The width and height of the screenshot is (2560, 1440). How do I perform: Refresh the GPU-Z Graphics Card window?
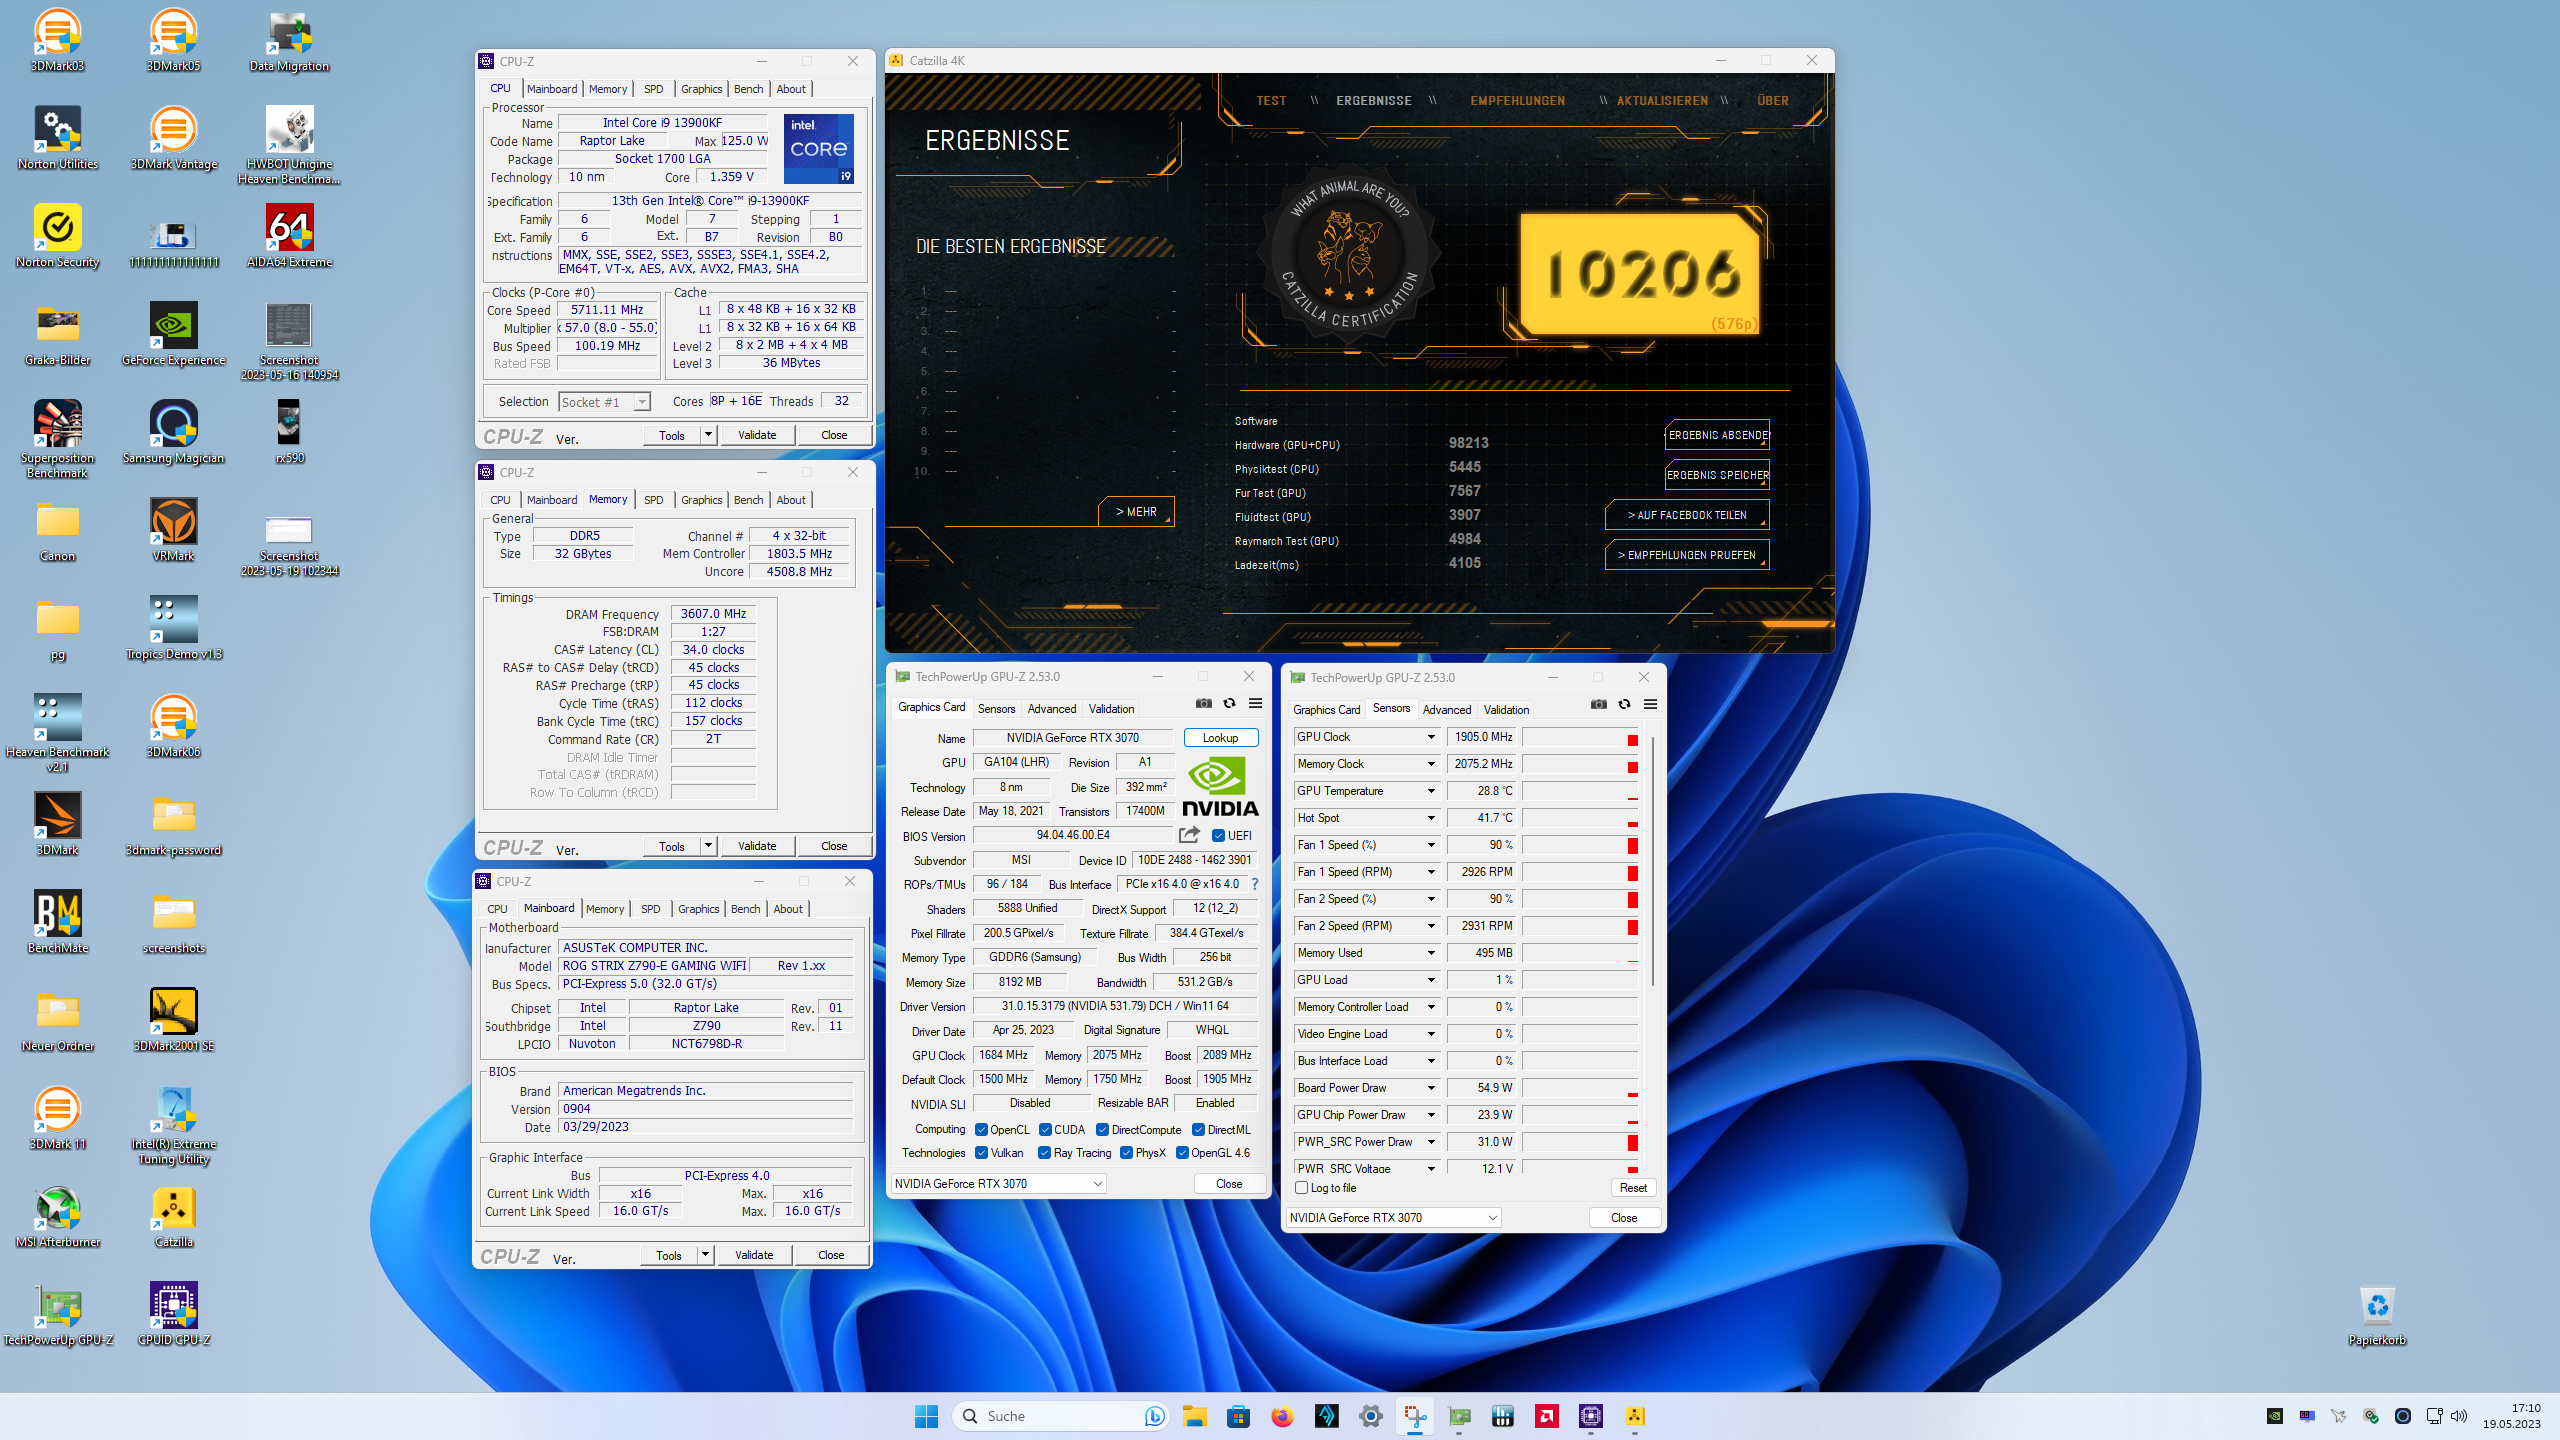[x=1229, y=704]
